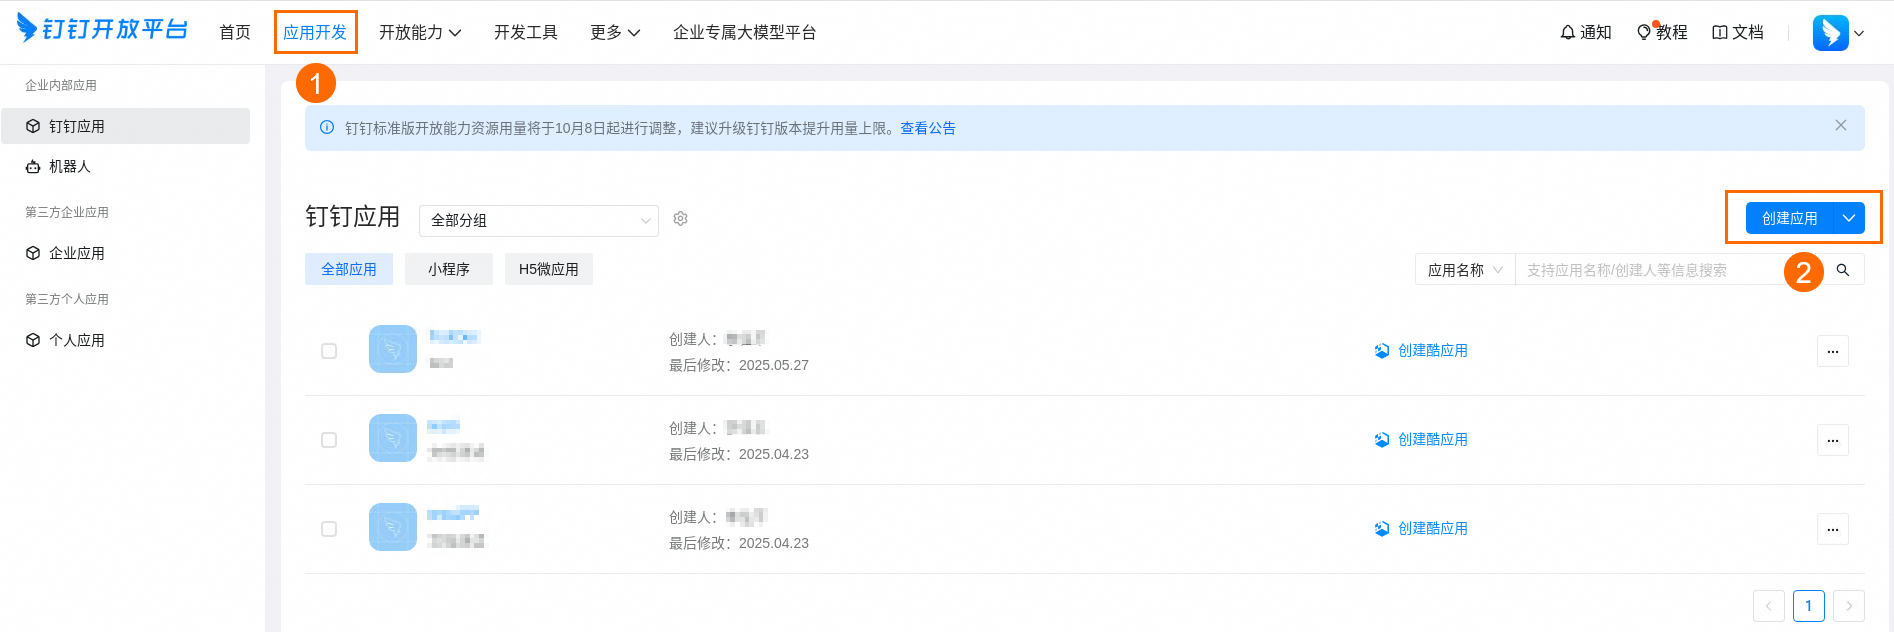Click the first app's blurred name
This screenshot has height=632, width=1894.
point(454,336)
